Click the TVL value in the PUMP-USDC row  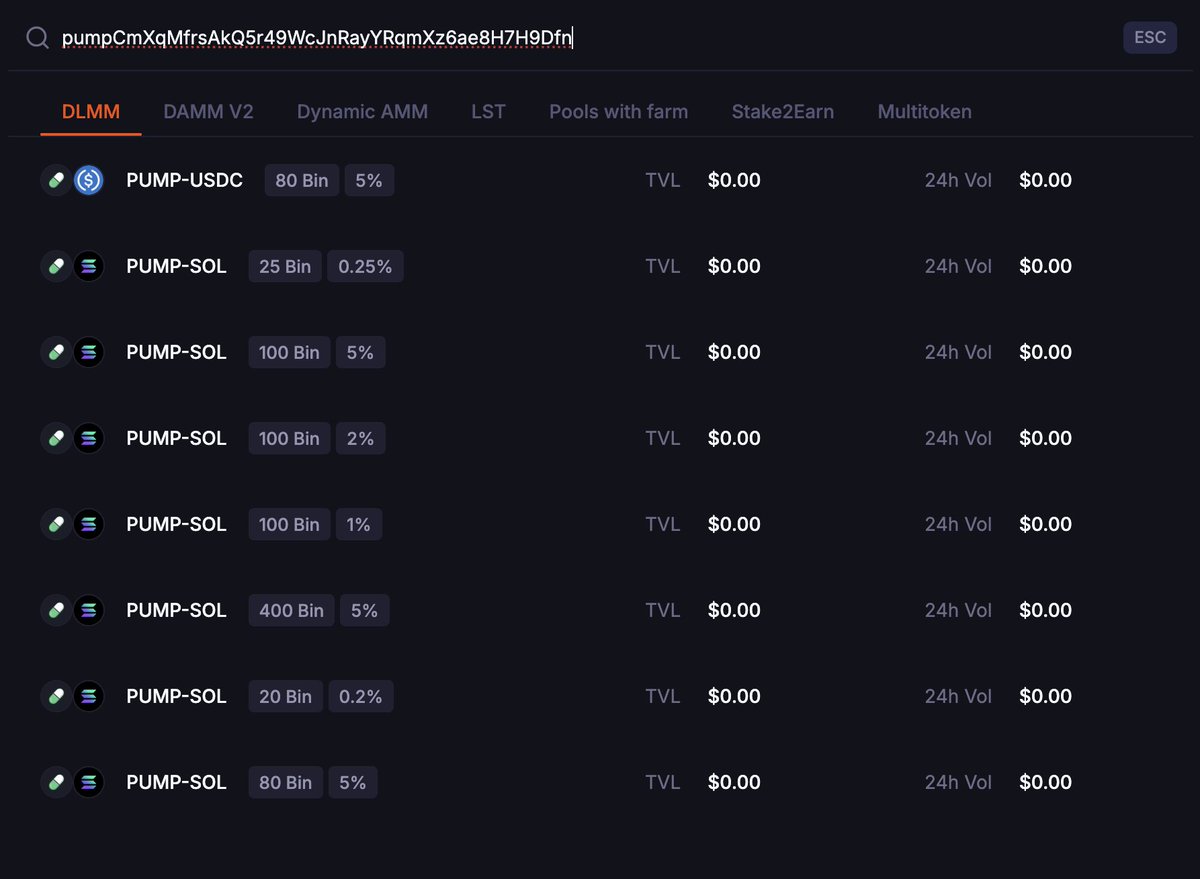[734, 180]
